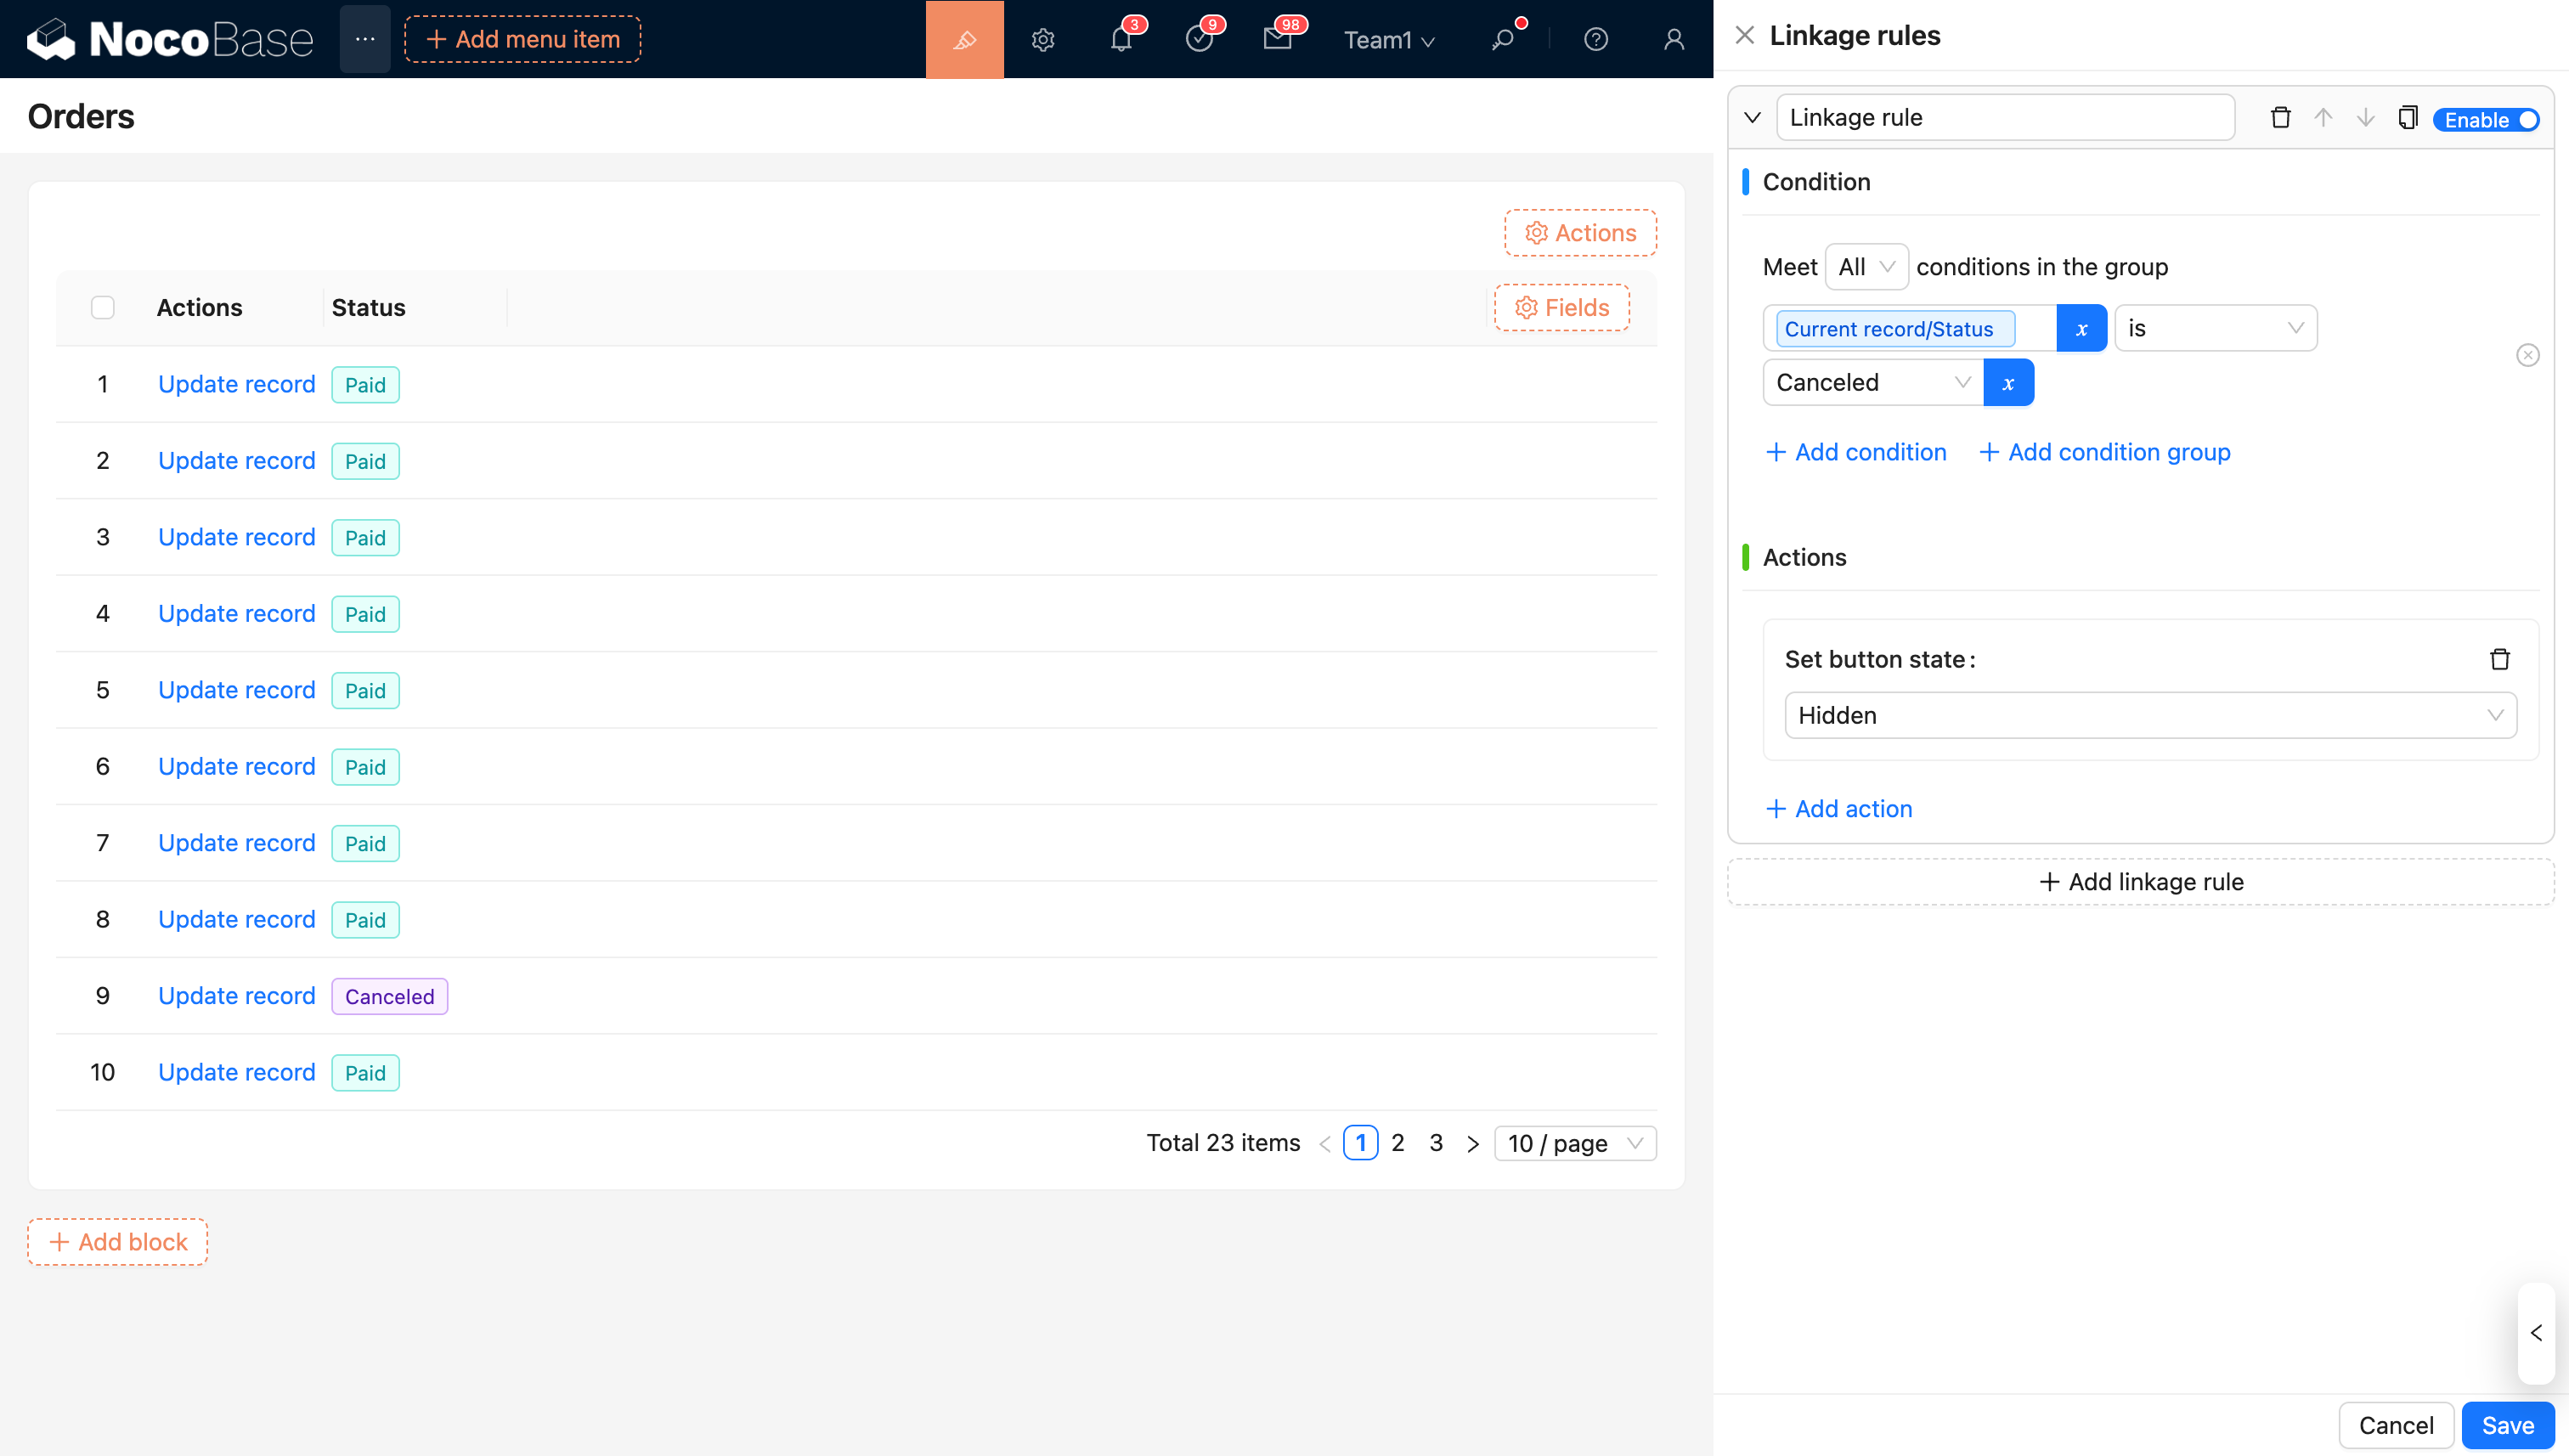The image size is (2569, 1456).
Task: Focus the Linkage rule name field
Action: (x=2004, y=118)
